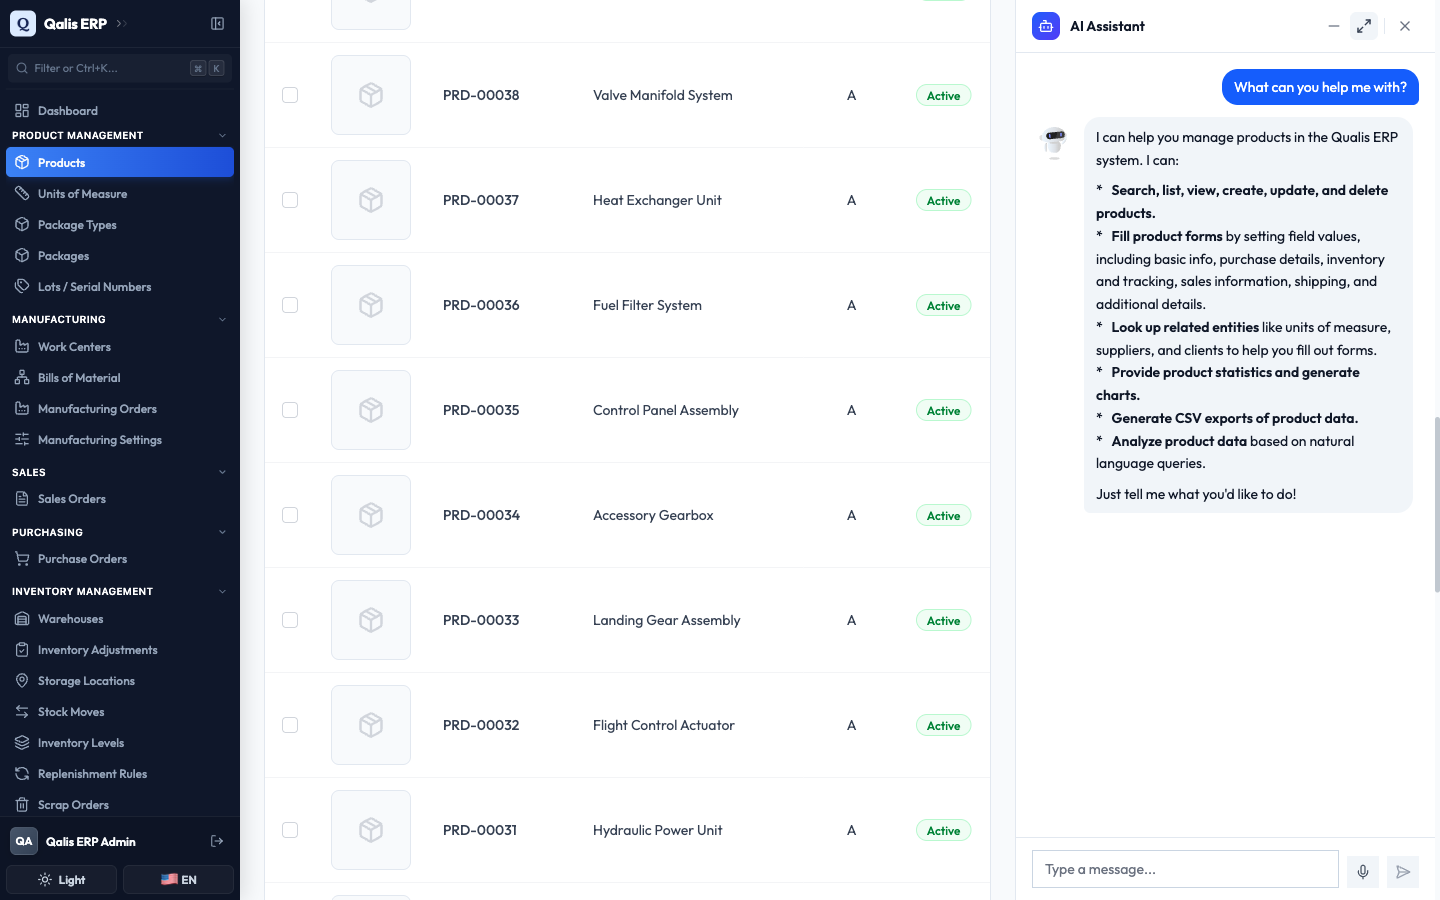This screenshot has width=1440, height=900.
Task: Go to Package Types
Action: pyautogui.click(x=120, y=225)
